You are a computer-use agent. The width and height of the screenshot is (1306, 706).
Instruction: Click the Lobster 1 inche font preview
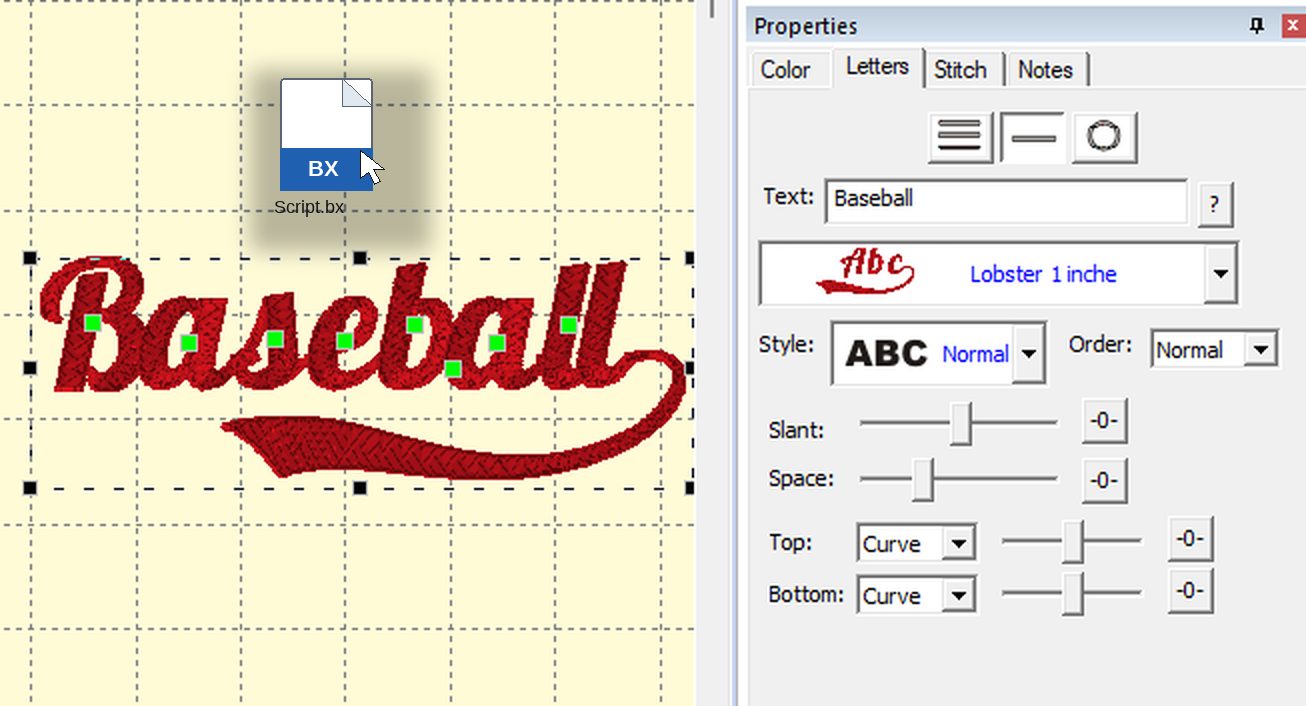pyautogui.click(x=982, y=273)
